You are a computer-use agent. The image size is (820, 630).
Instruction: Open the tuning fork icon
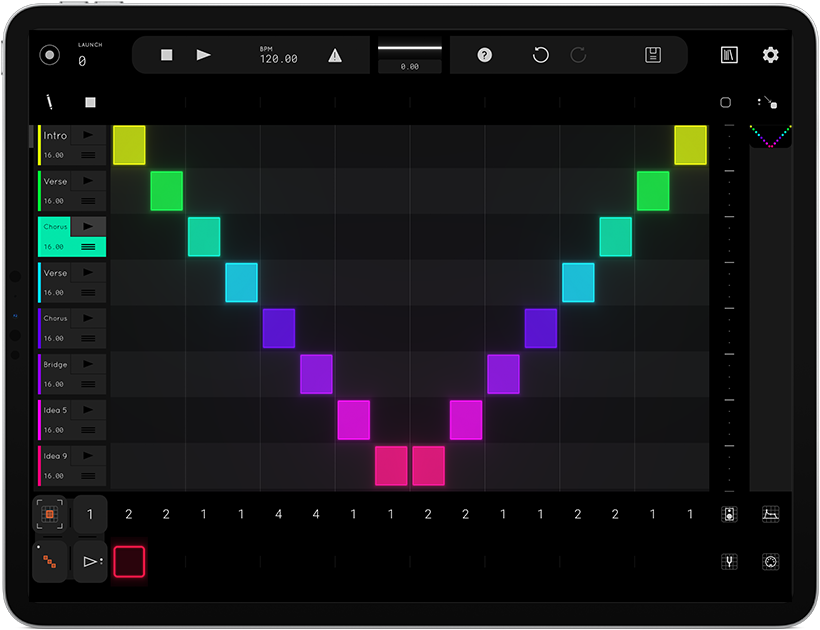click(x=729, y=562)
